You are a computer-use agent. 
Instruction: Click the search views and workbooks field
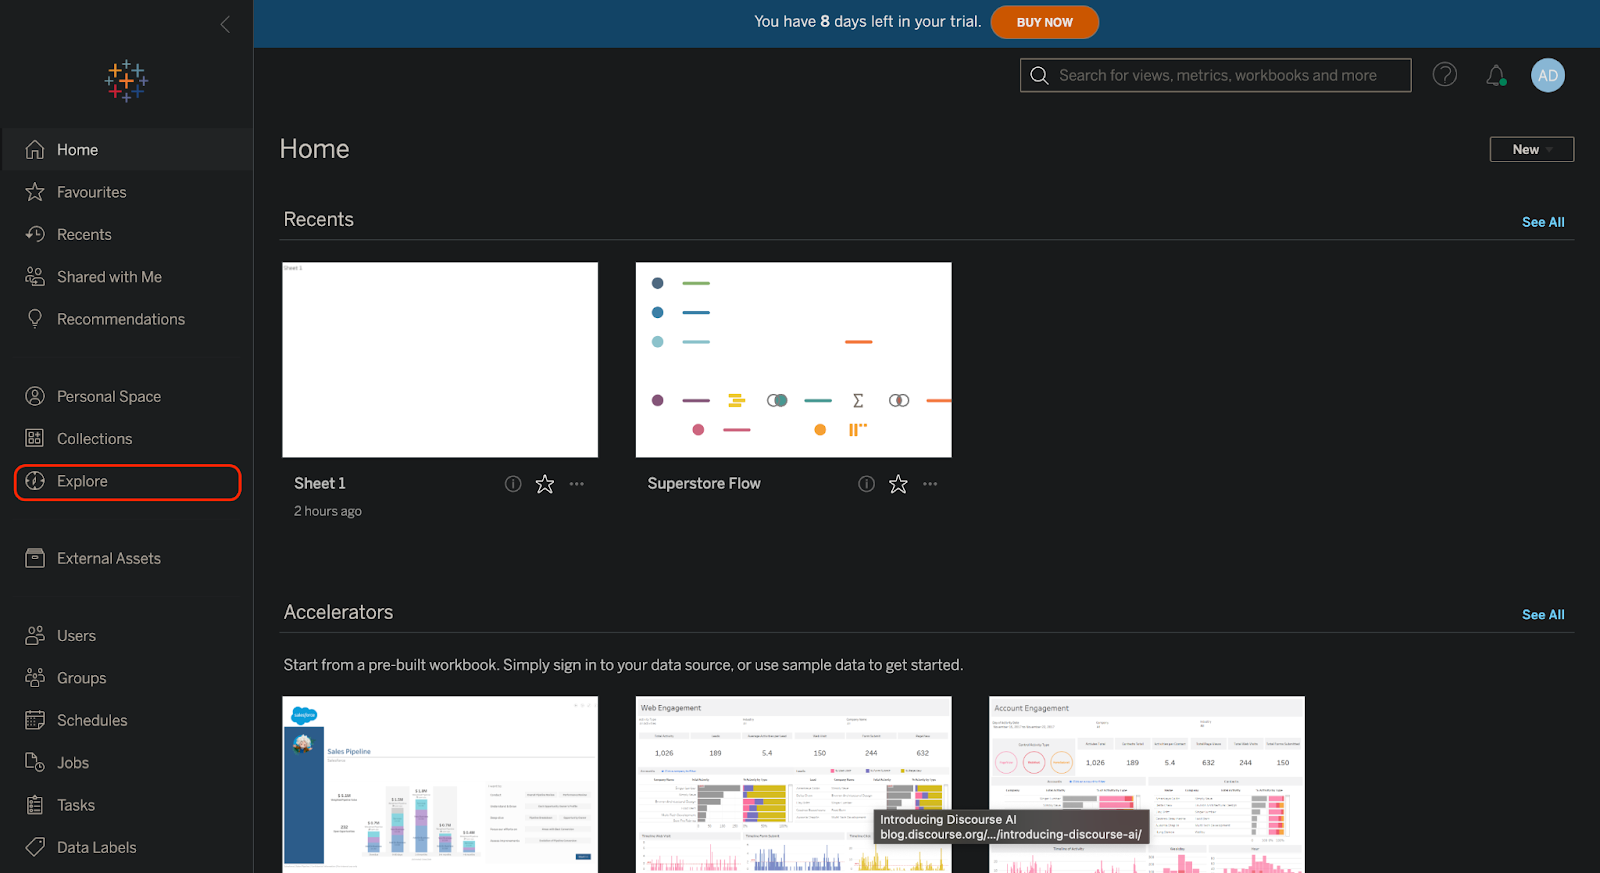click(1216, 75)
